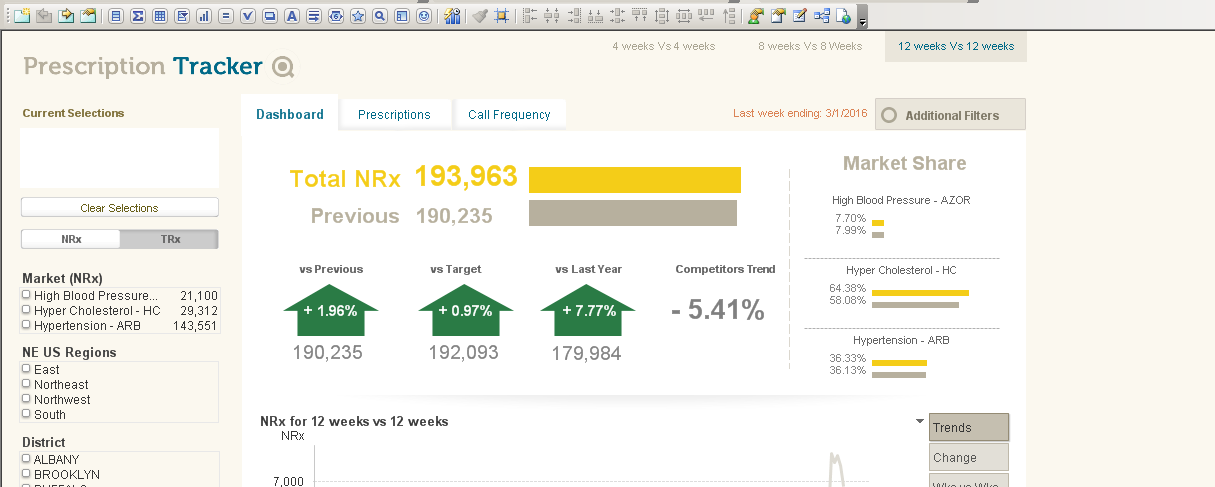Expand the Additional Filters panel
Screen dimensions: 1215x487
click(950, 115)
